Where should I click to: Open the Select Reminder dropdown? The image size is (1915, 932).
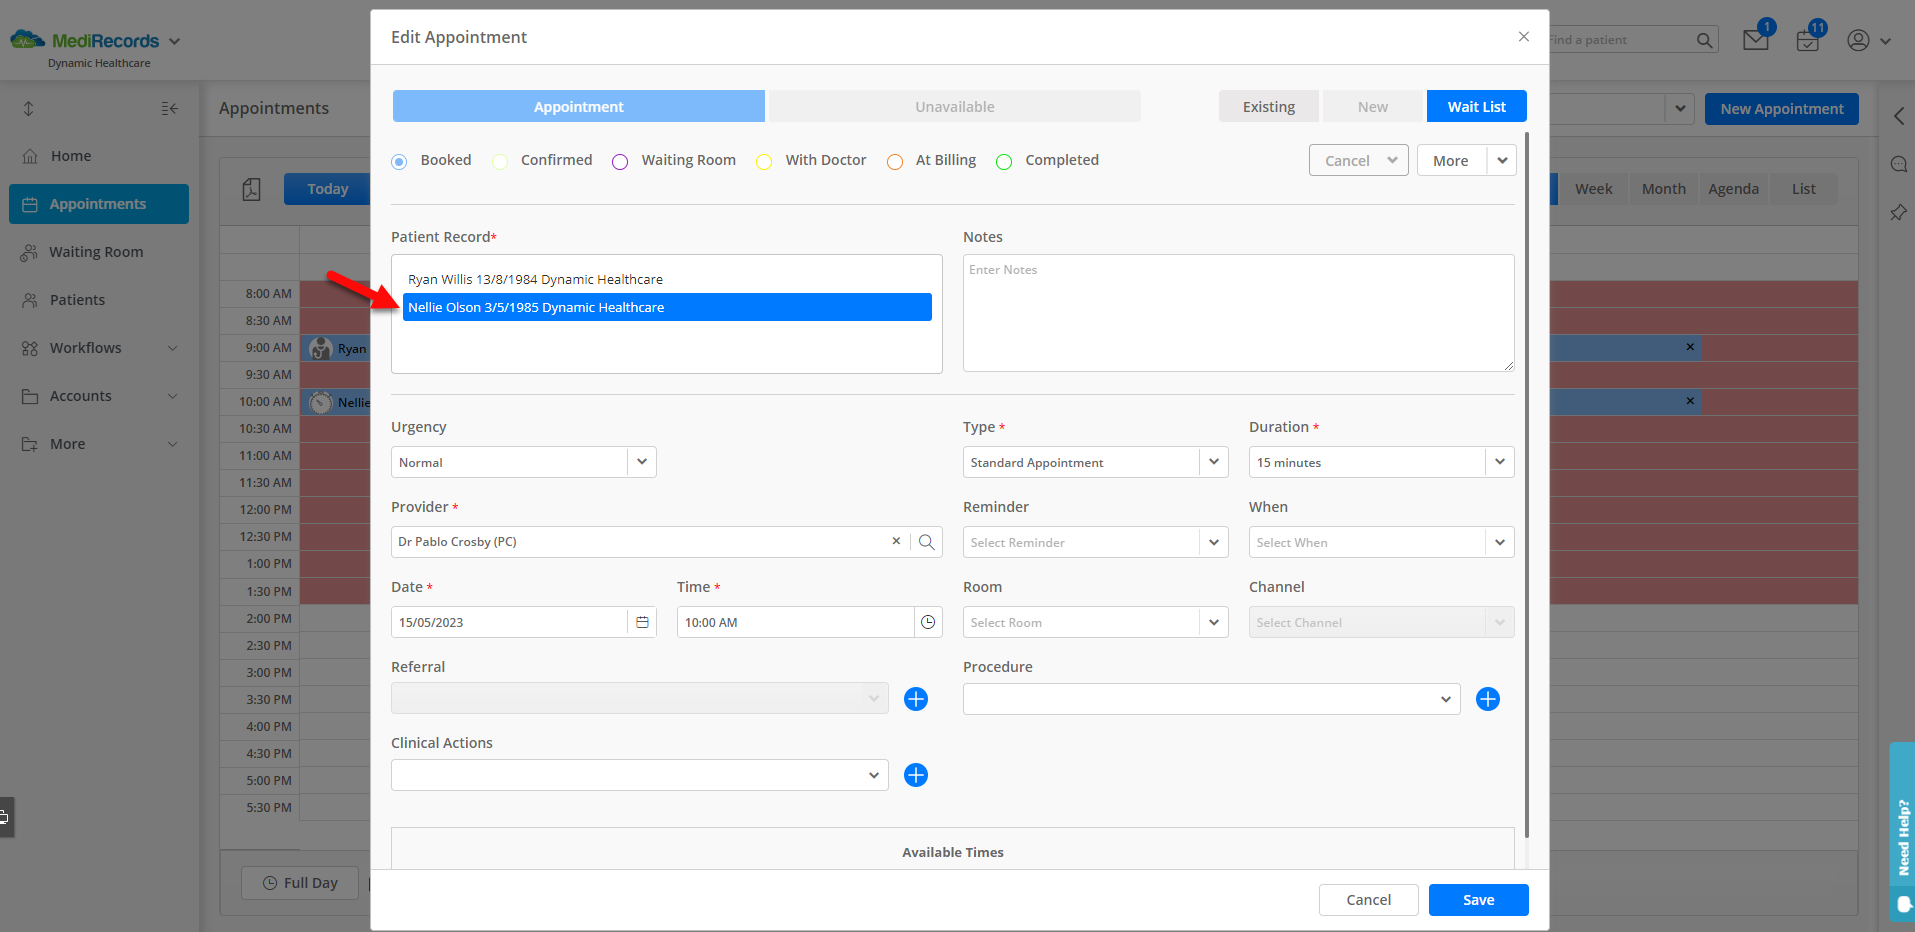point(1095,542)
